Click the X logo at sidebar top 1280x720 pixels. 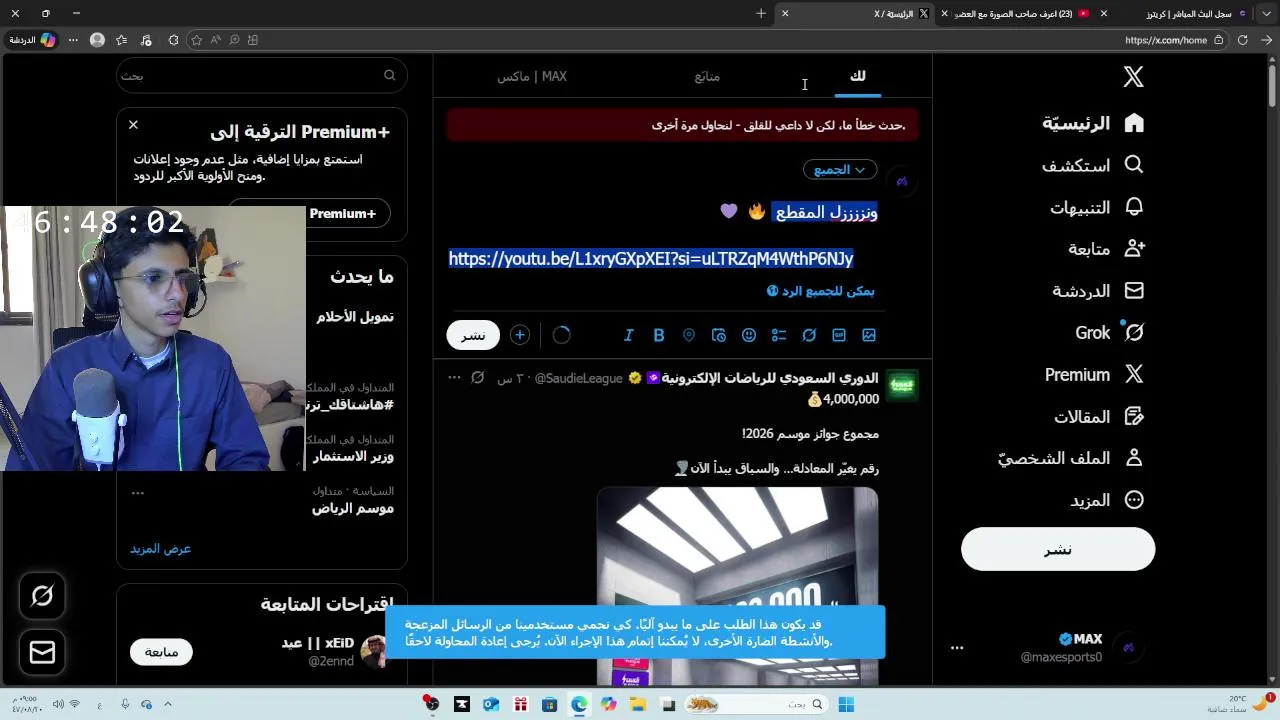point(1133,77)
